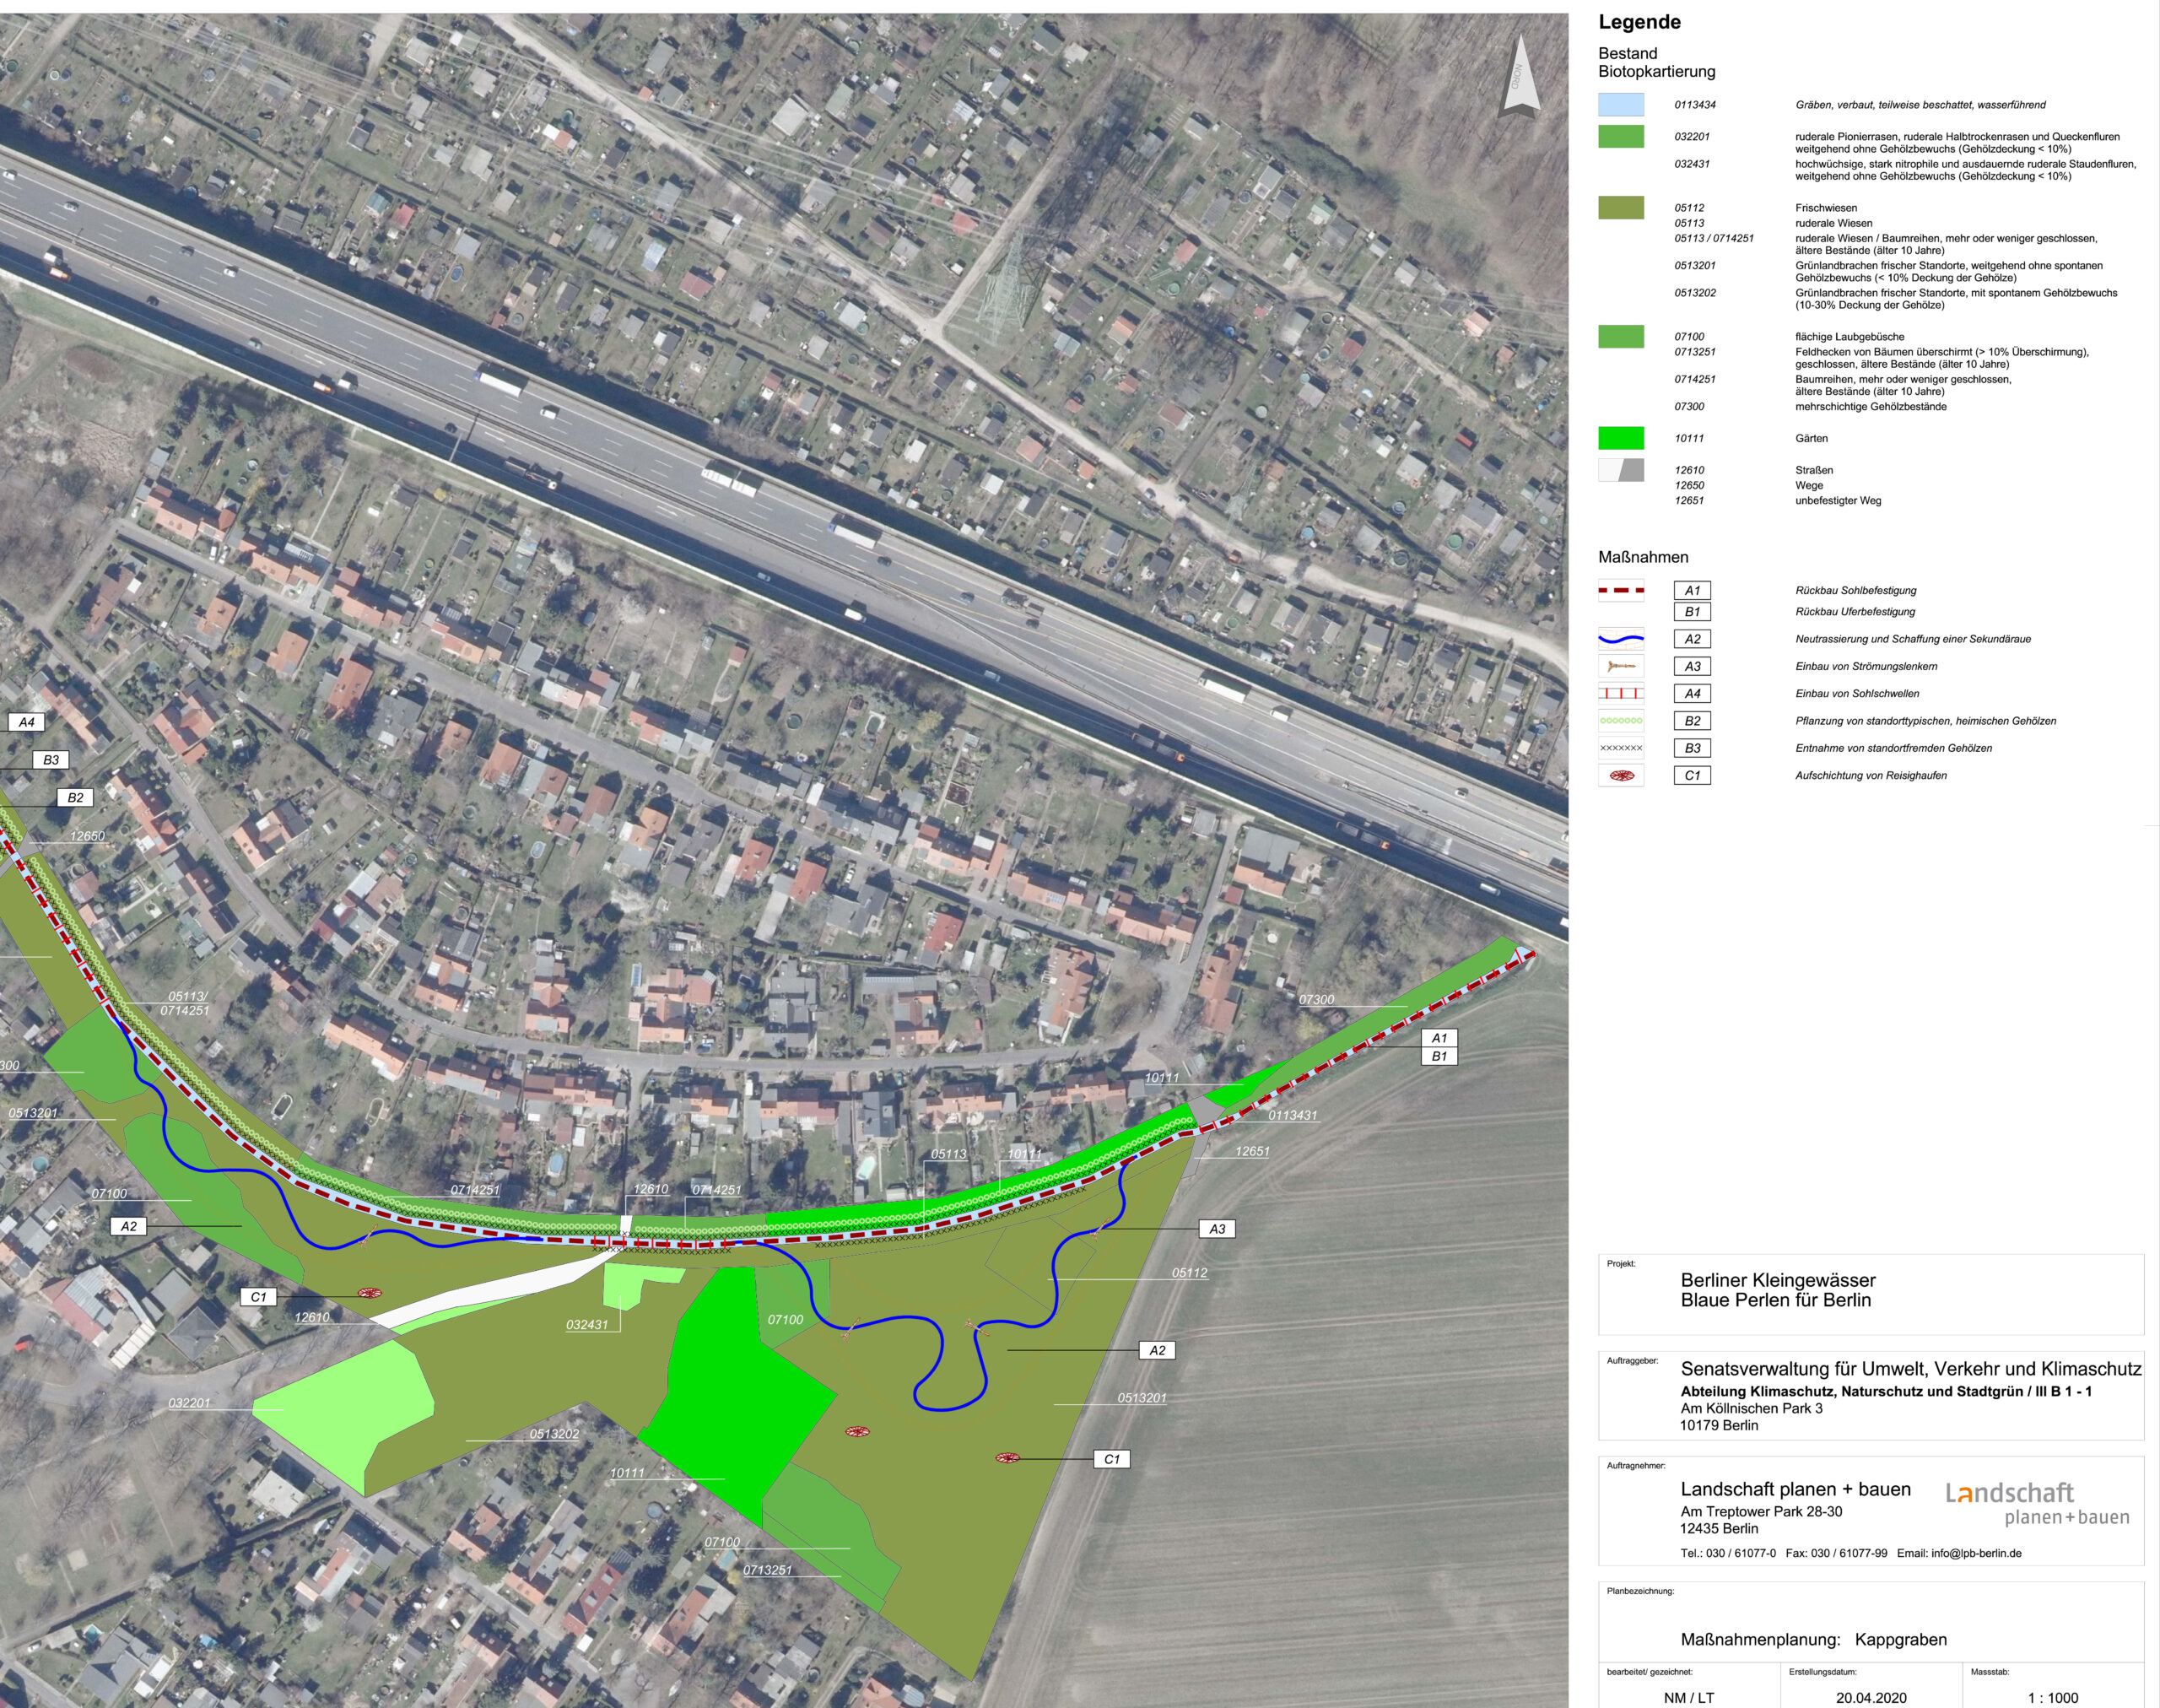Click the C1 brushwood pile legend symbol
2160x1708 pixels.
click(1621, 775)
